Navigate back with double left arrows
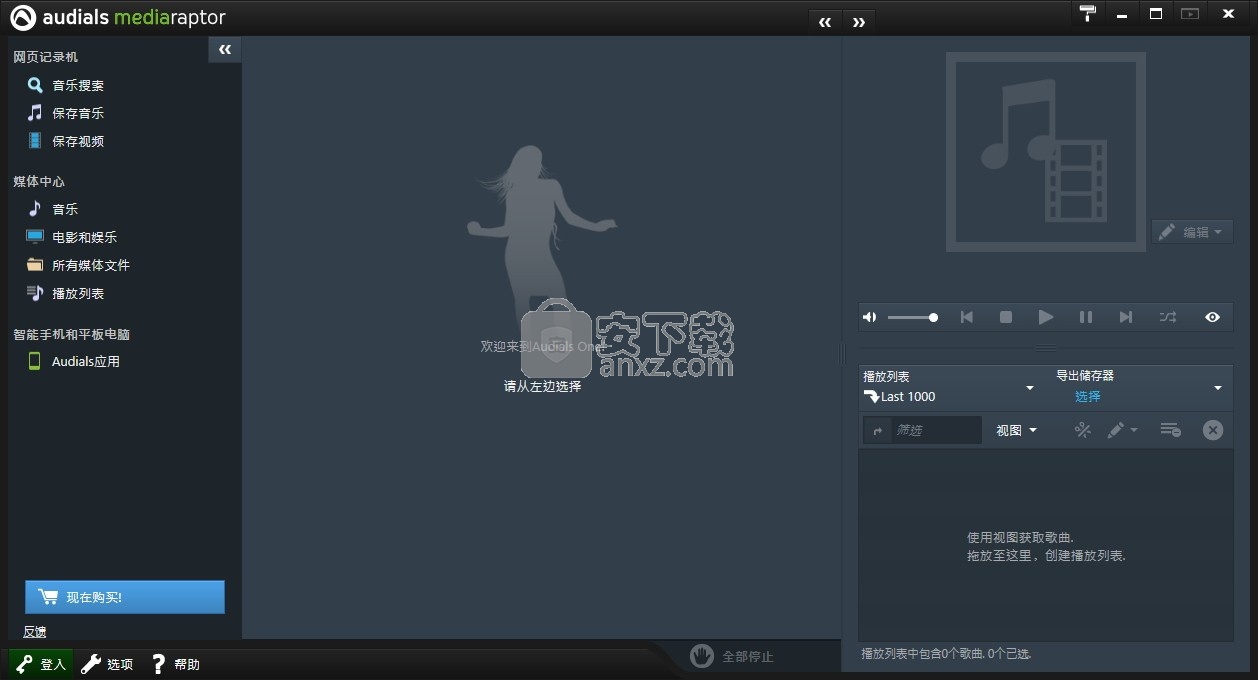 click(825, 22)
